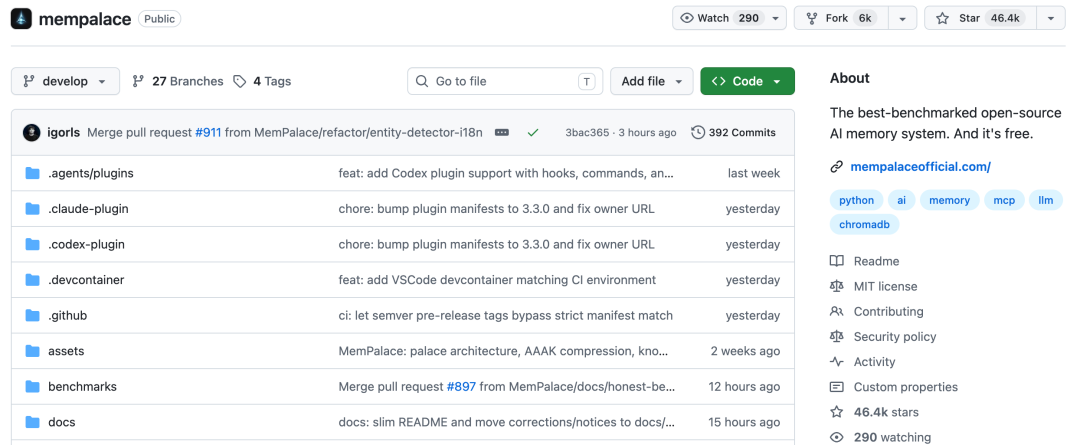The width and height of the screenshot is (1080, 445).
Task: Open the Readme book icon link
Action: 837,261
